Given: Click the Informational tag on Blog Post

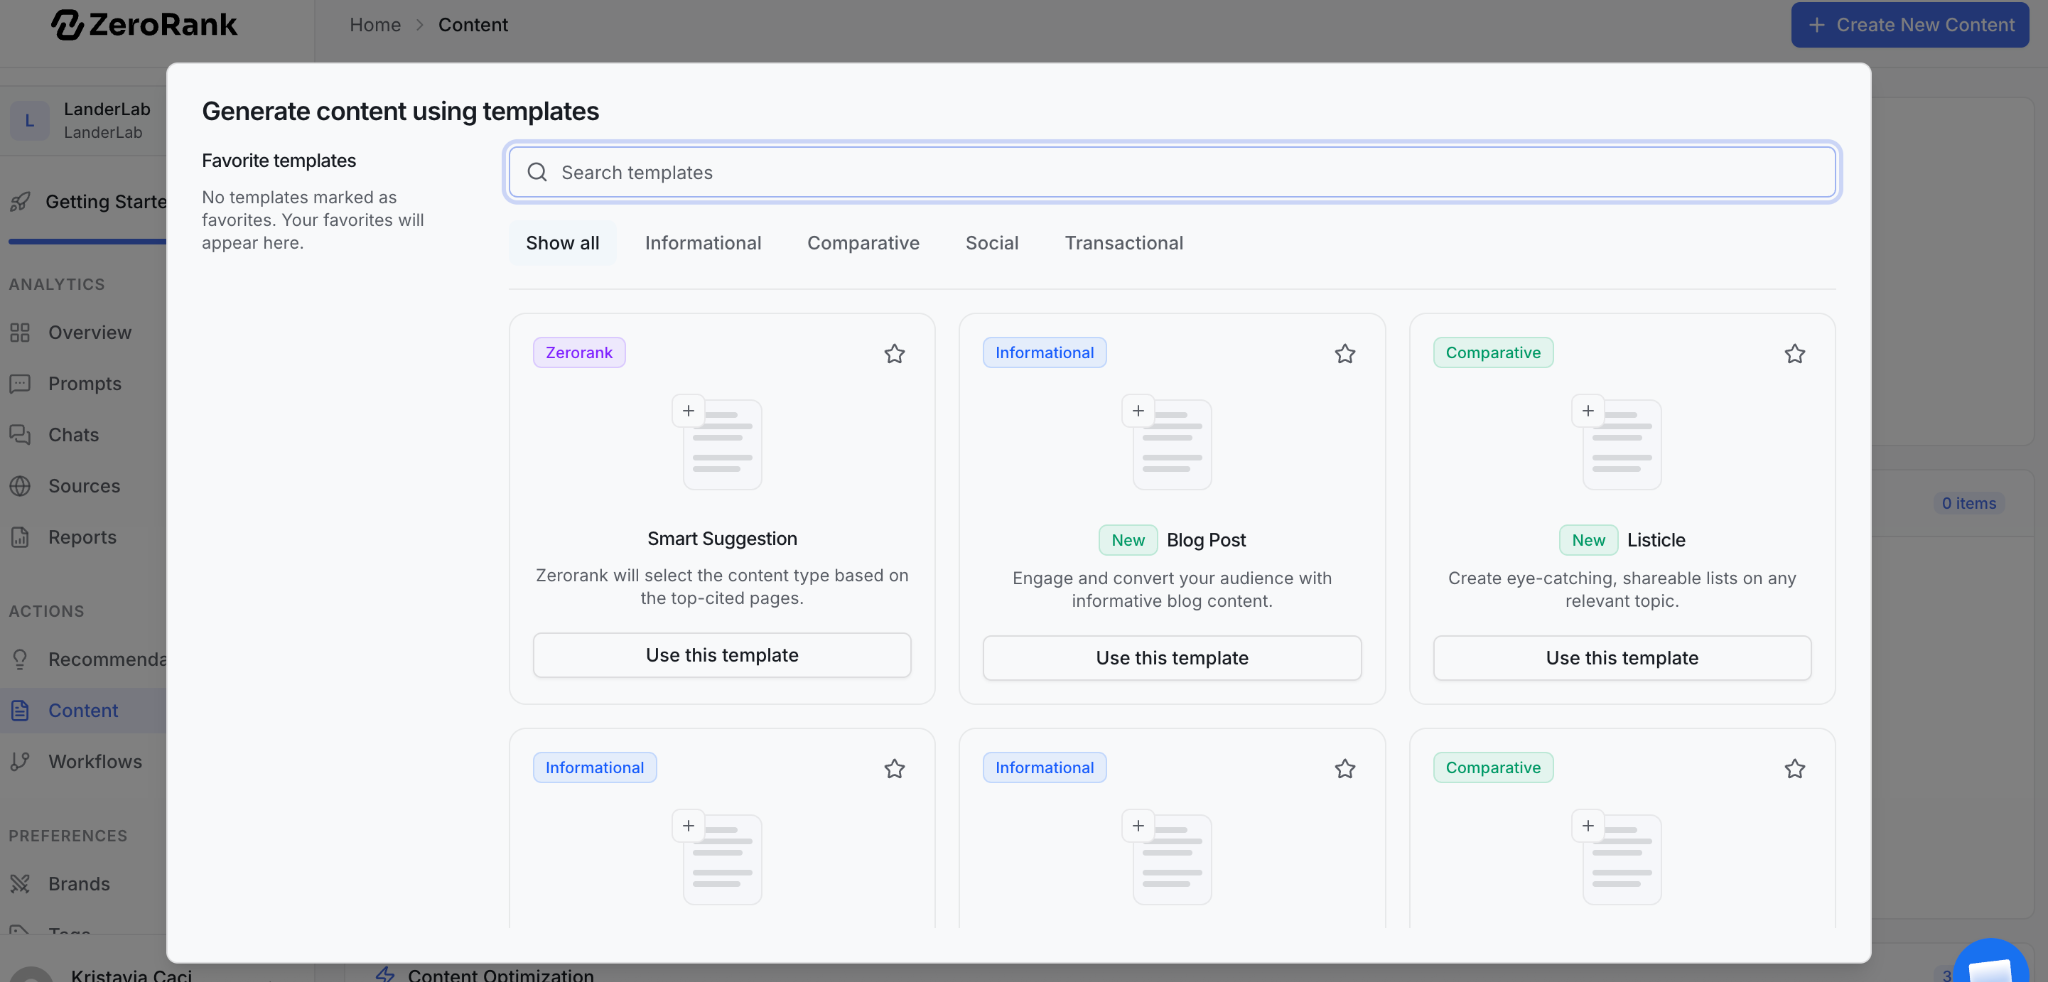Looking at the screenshot, I should [x=1045, y=353].
